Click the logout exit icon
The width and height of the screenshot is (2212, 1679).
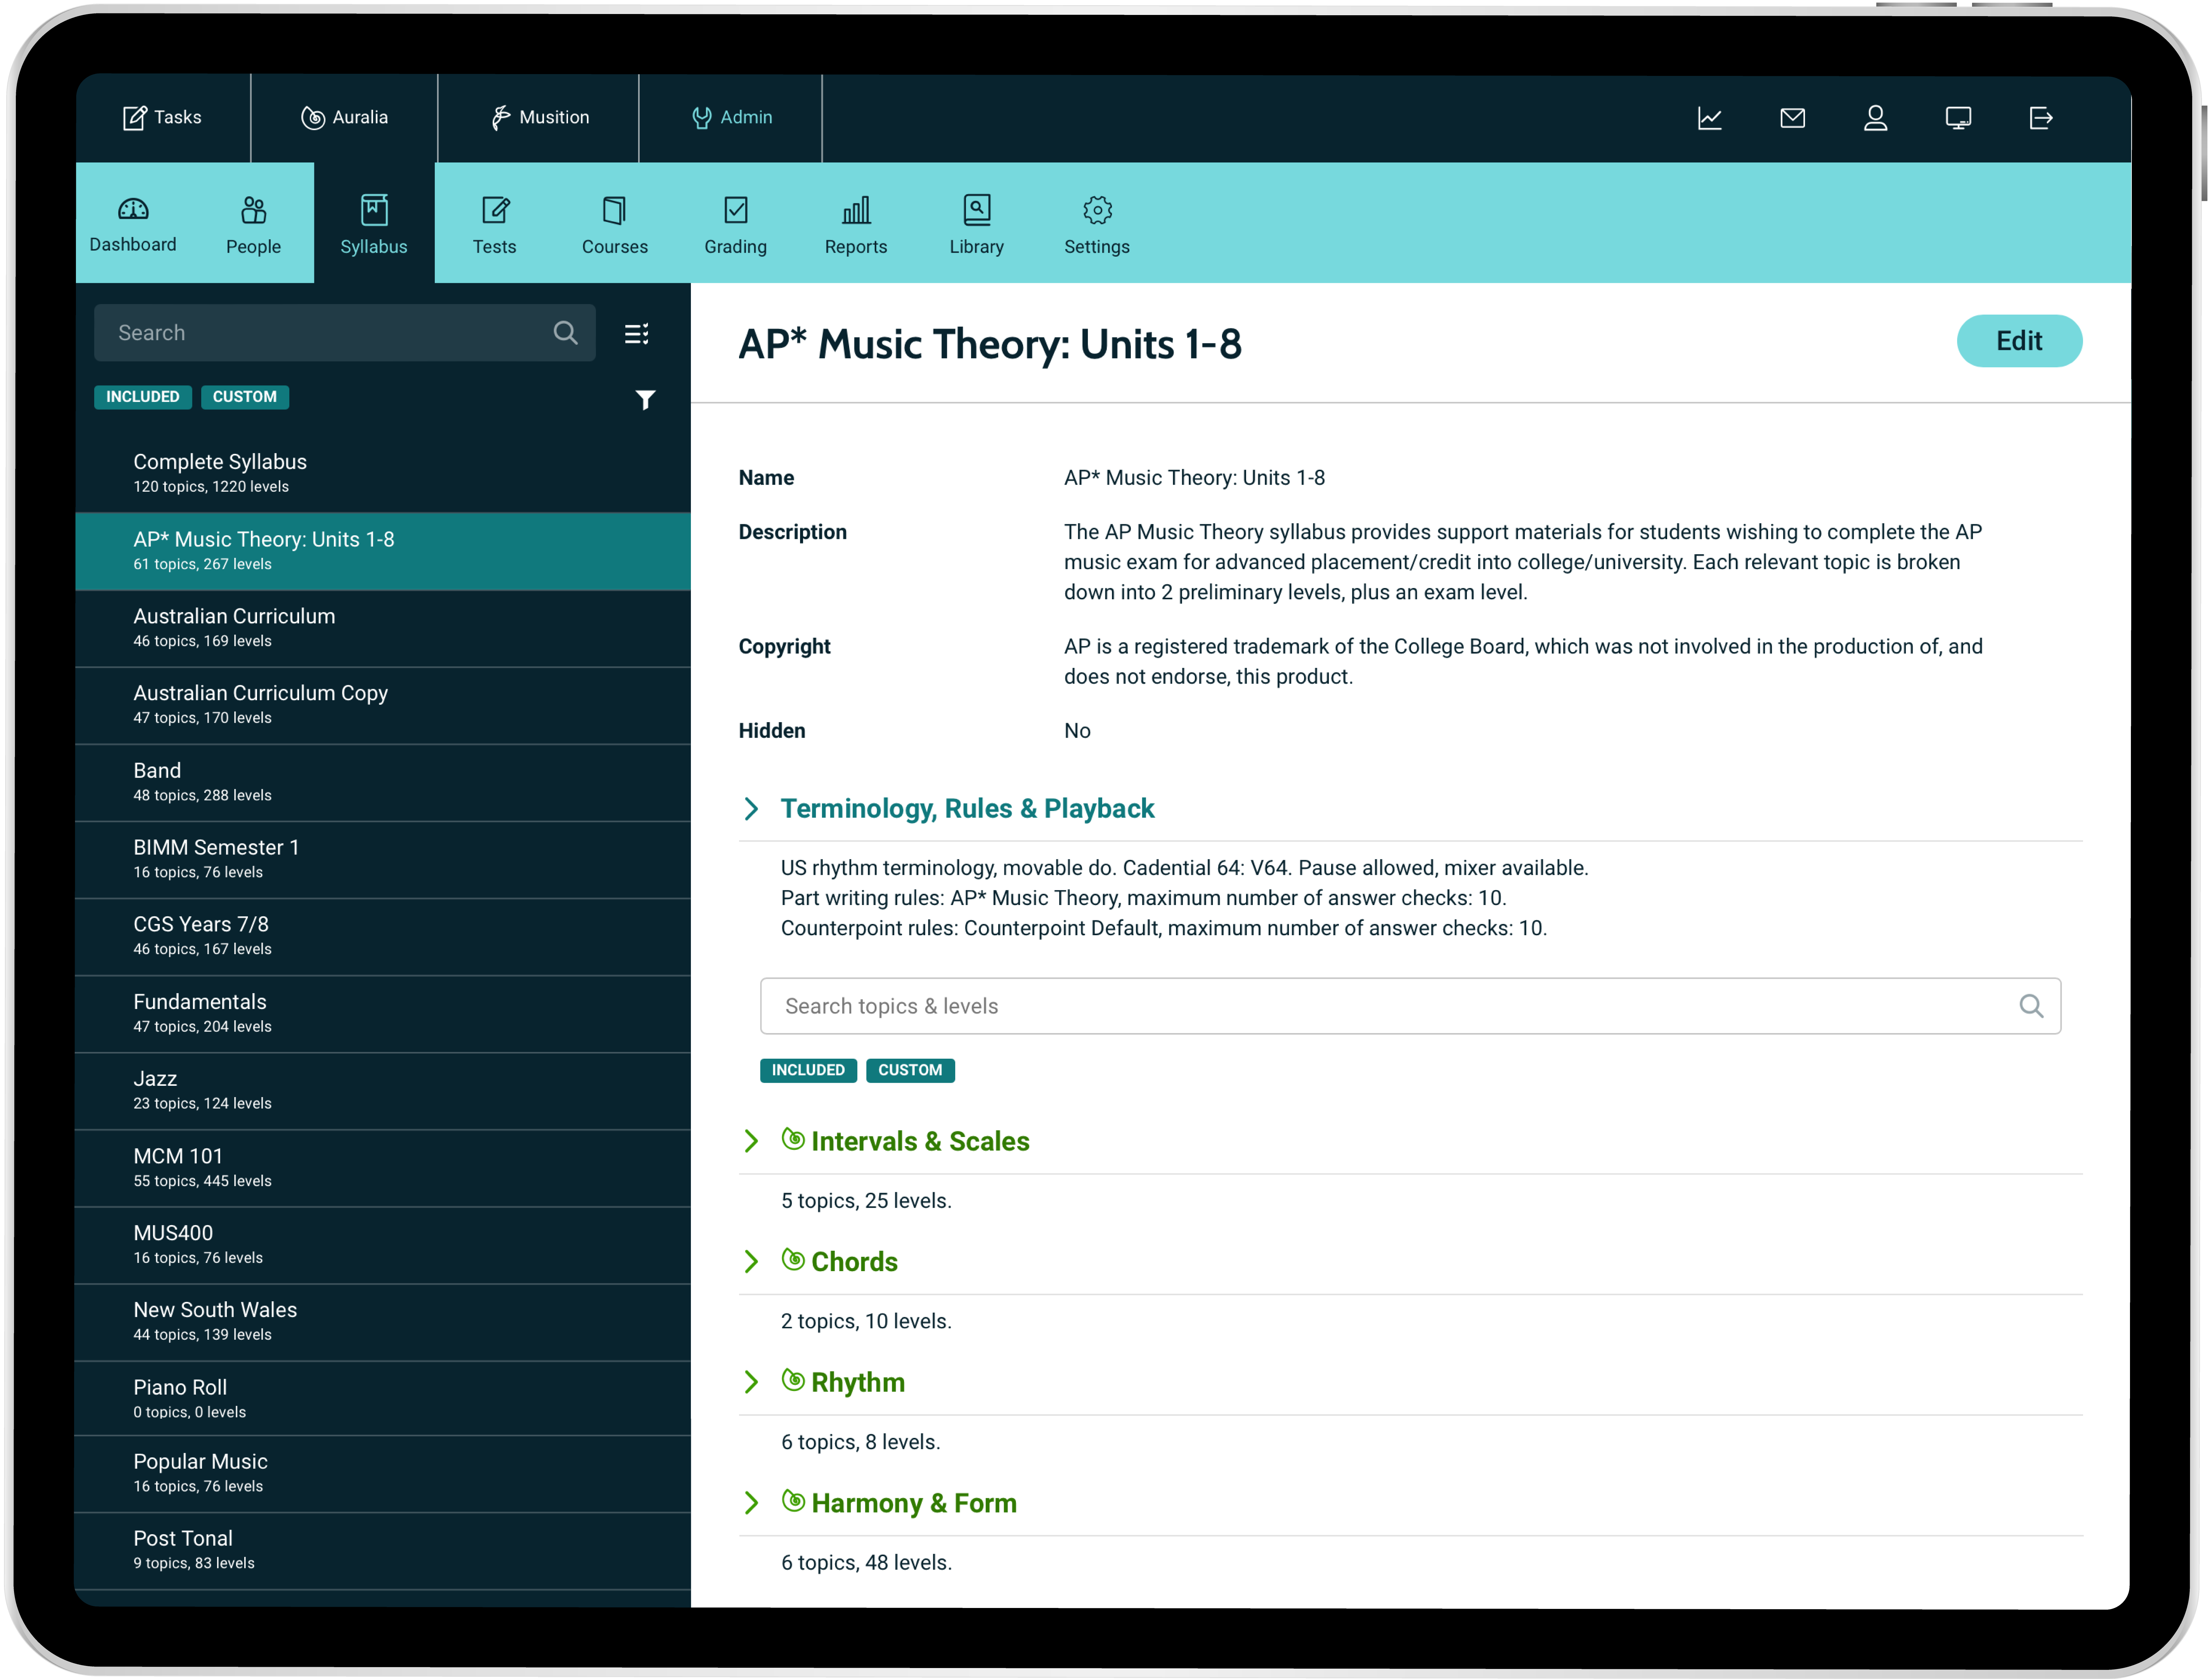2041,118
